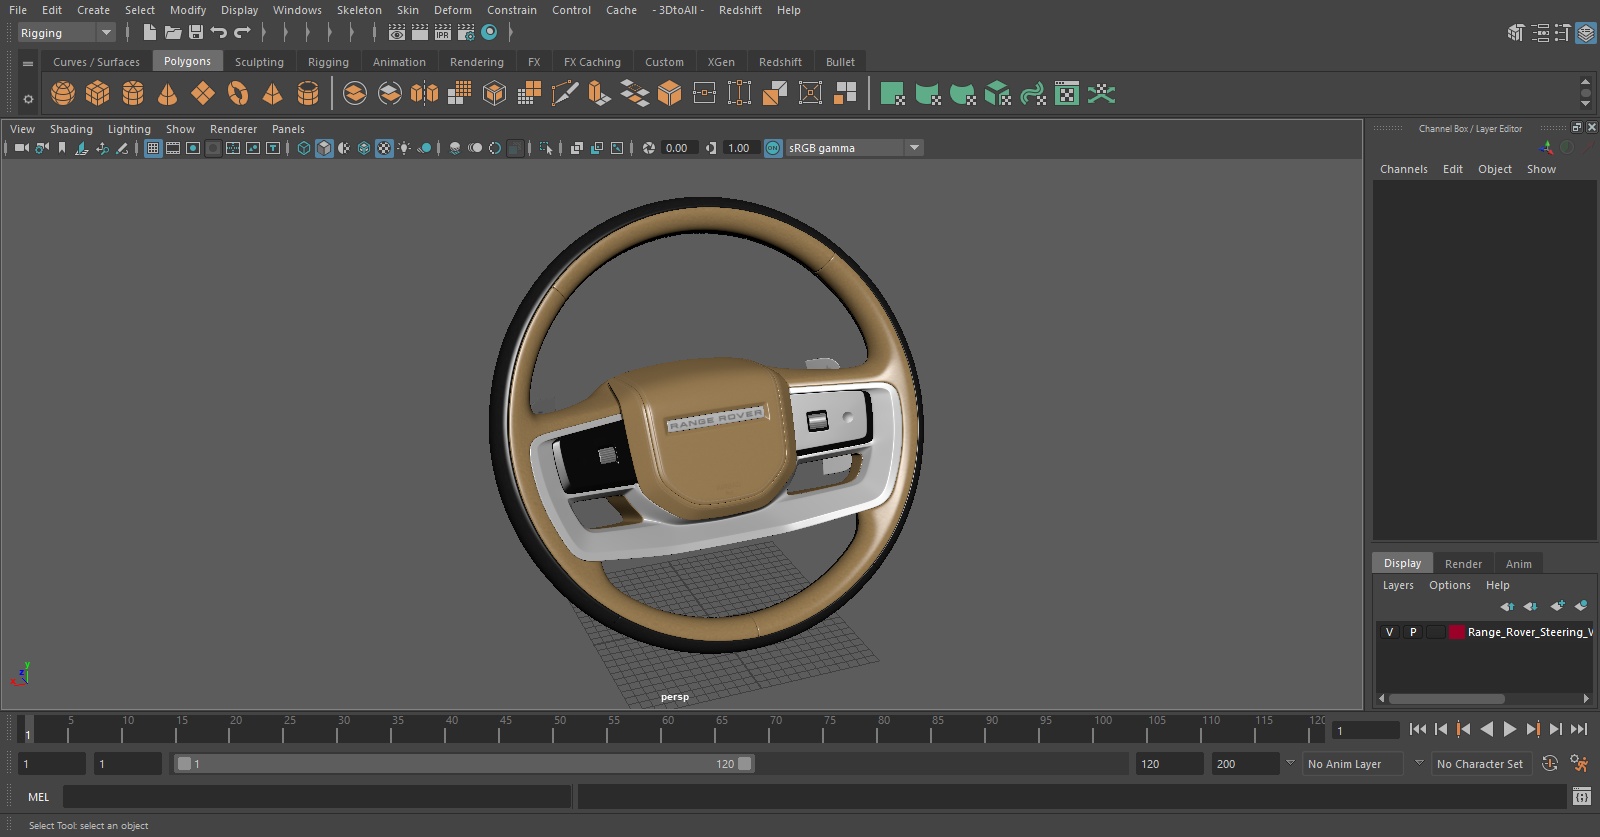The width and height of the screenshot is (1600, 837).
Task: Toggle layer visibility V box
Action: click(x=1389, y=632)
